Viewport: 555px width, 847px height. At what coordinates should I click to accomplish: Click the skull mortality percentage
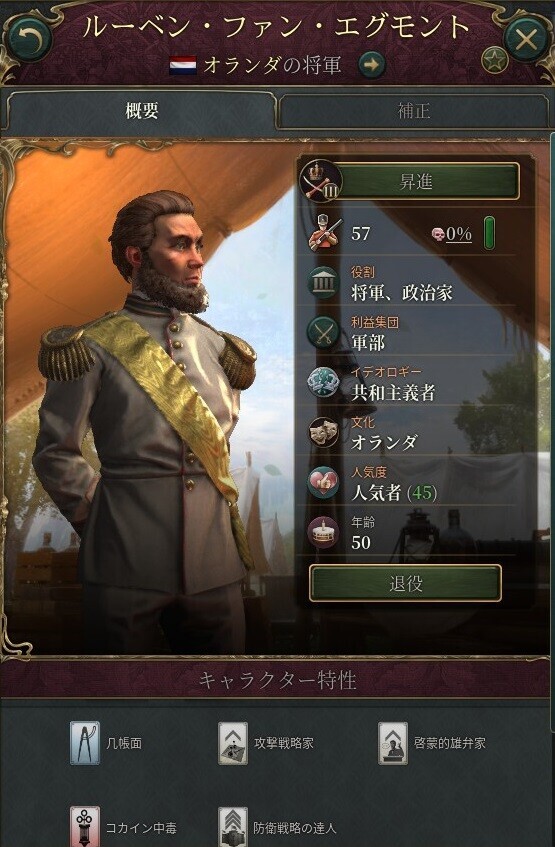pos(452,234)
